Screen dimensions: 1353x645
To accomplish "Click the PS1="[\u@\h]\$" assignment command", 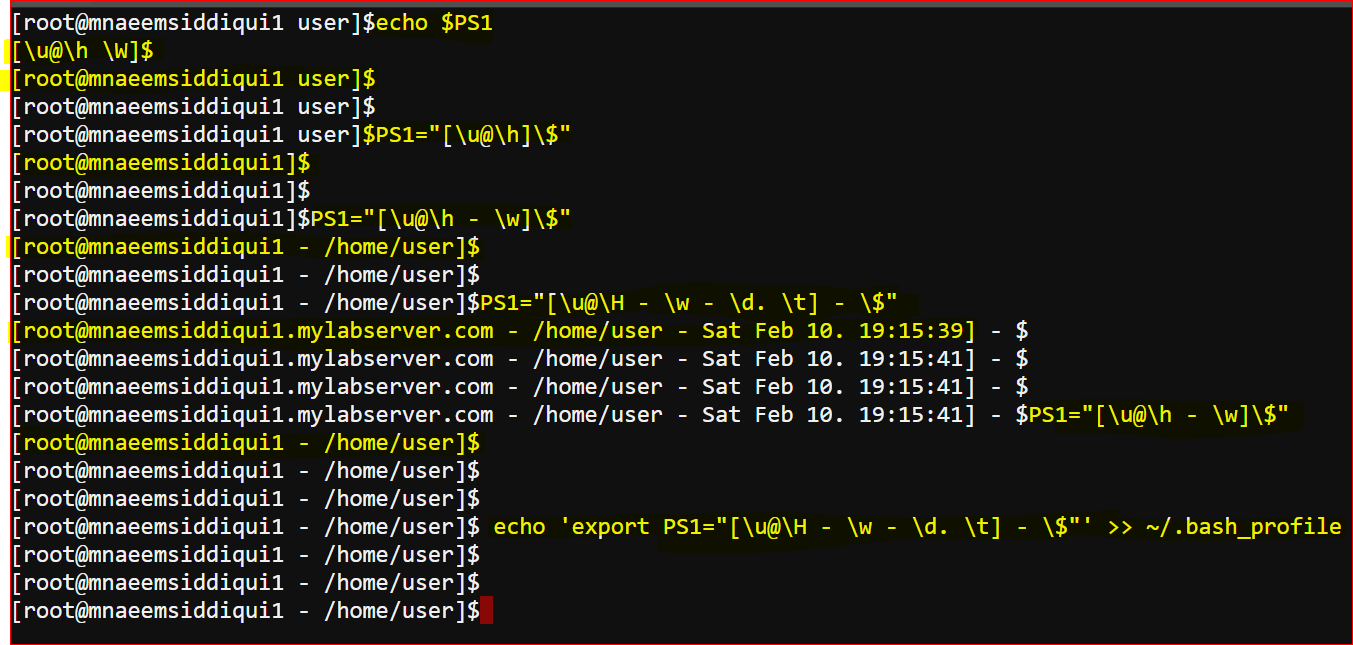I will [473, 134].
